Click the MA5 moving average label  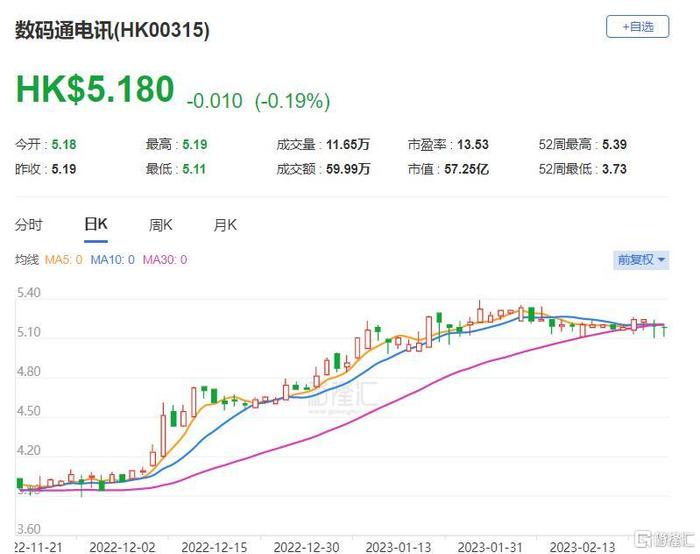pos(63,260)
